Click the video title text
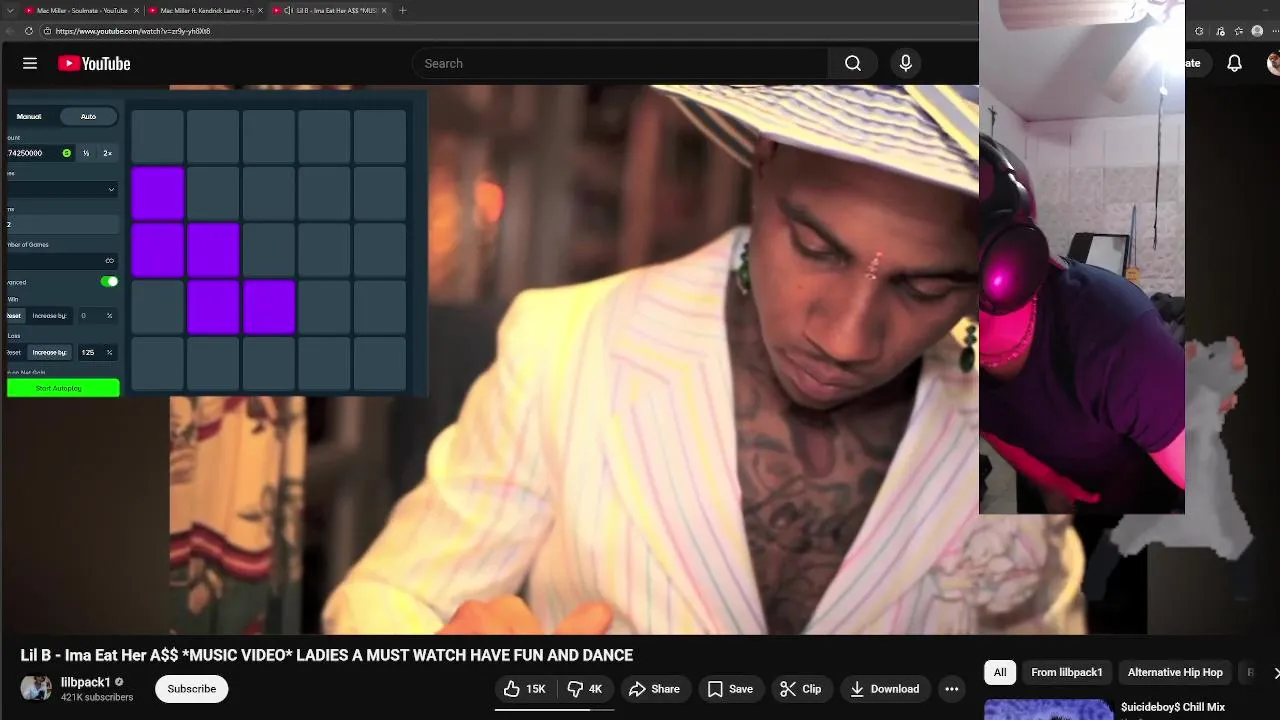Viewport: 1280px width, 720px height. coord(327,656)
